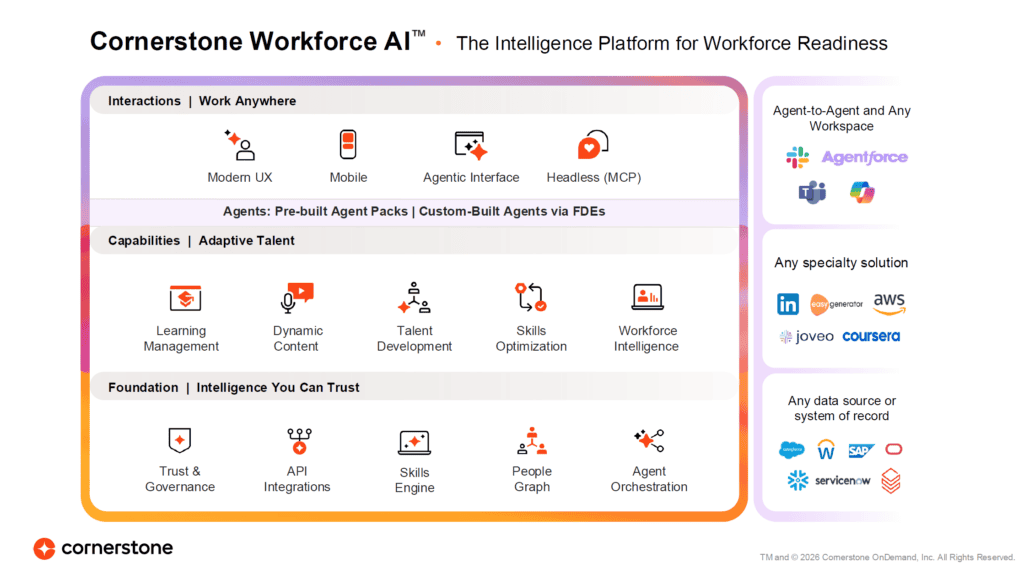Click the ServiceNow logo
Viewport: 1024px width, 574px height.
click(842, 481)
